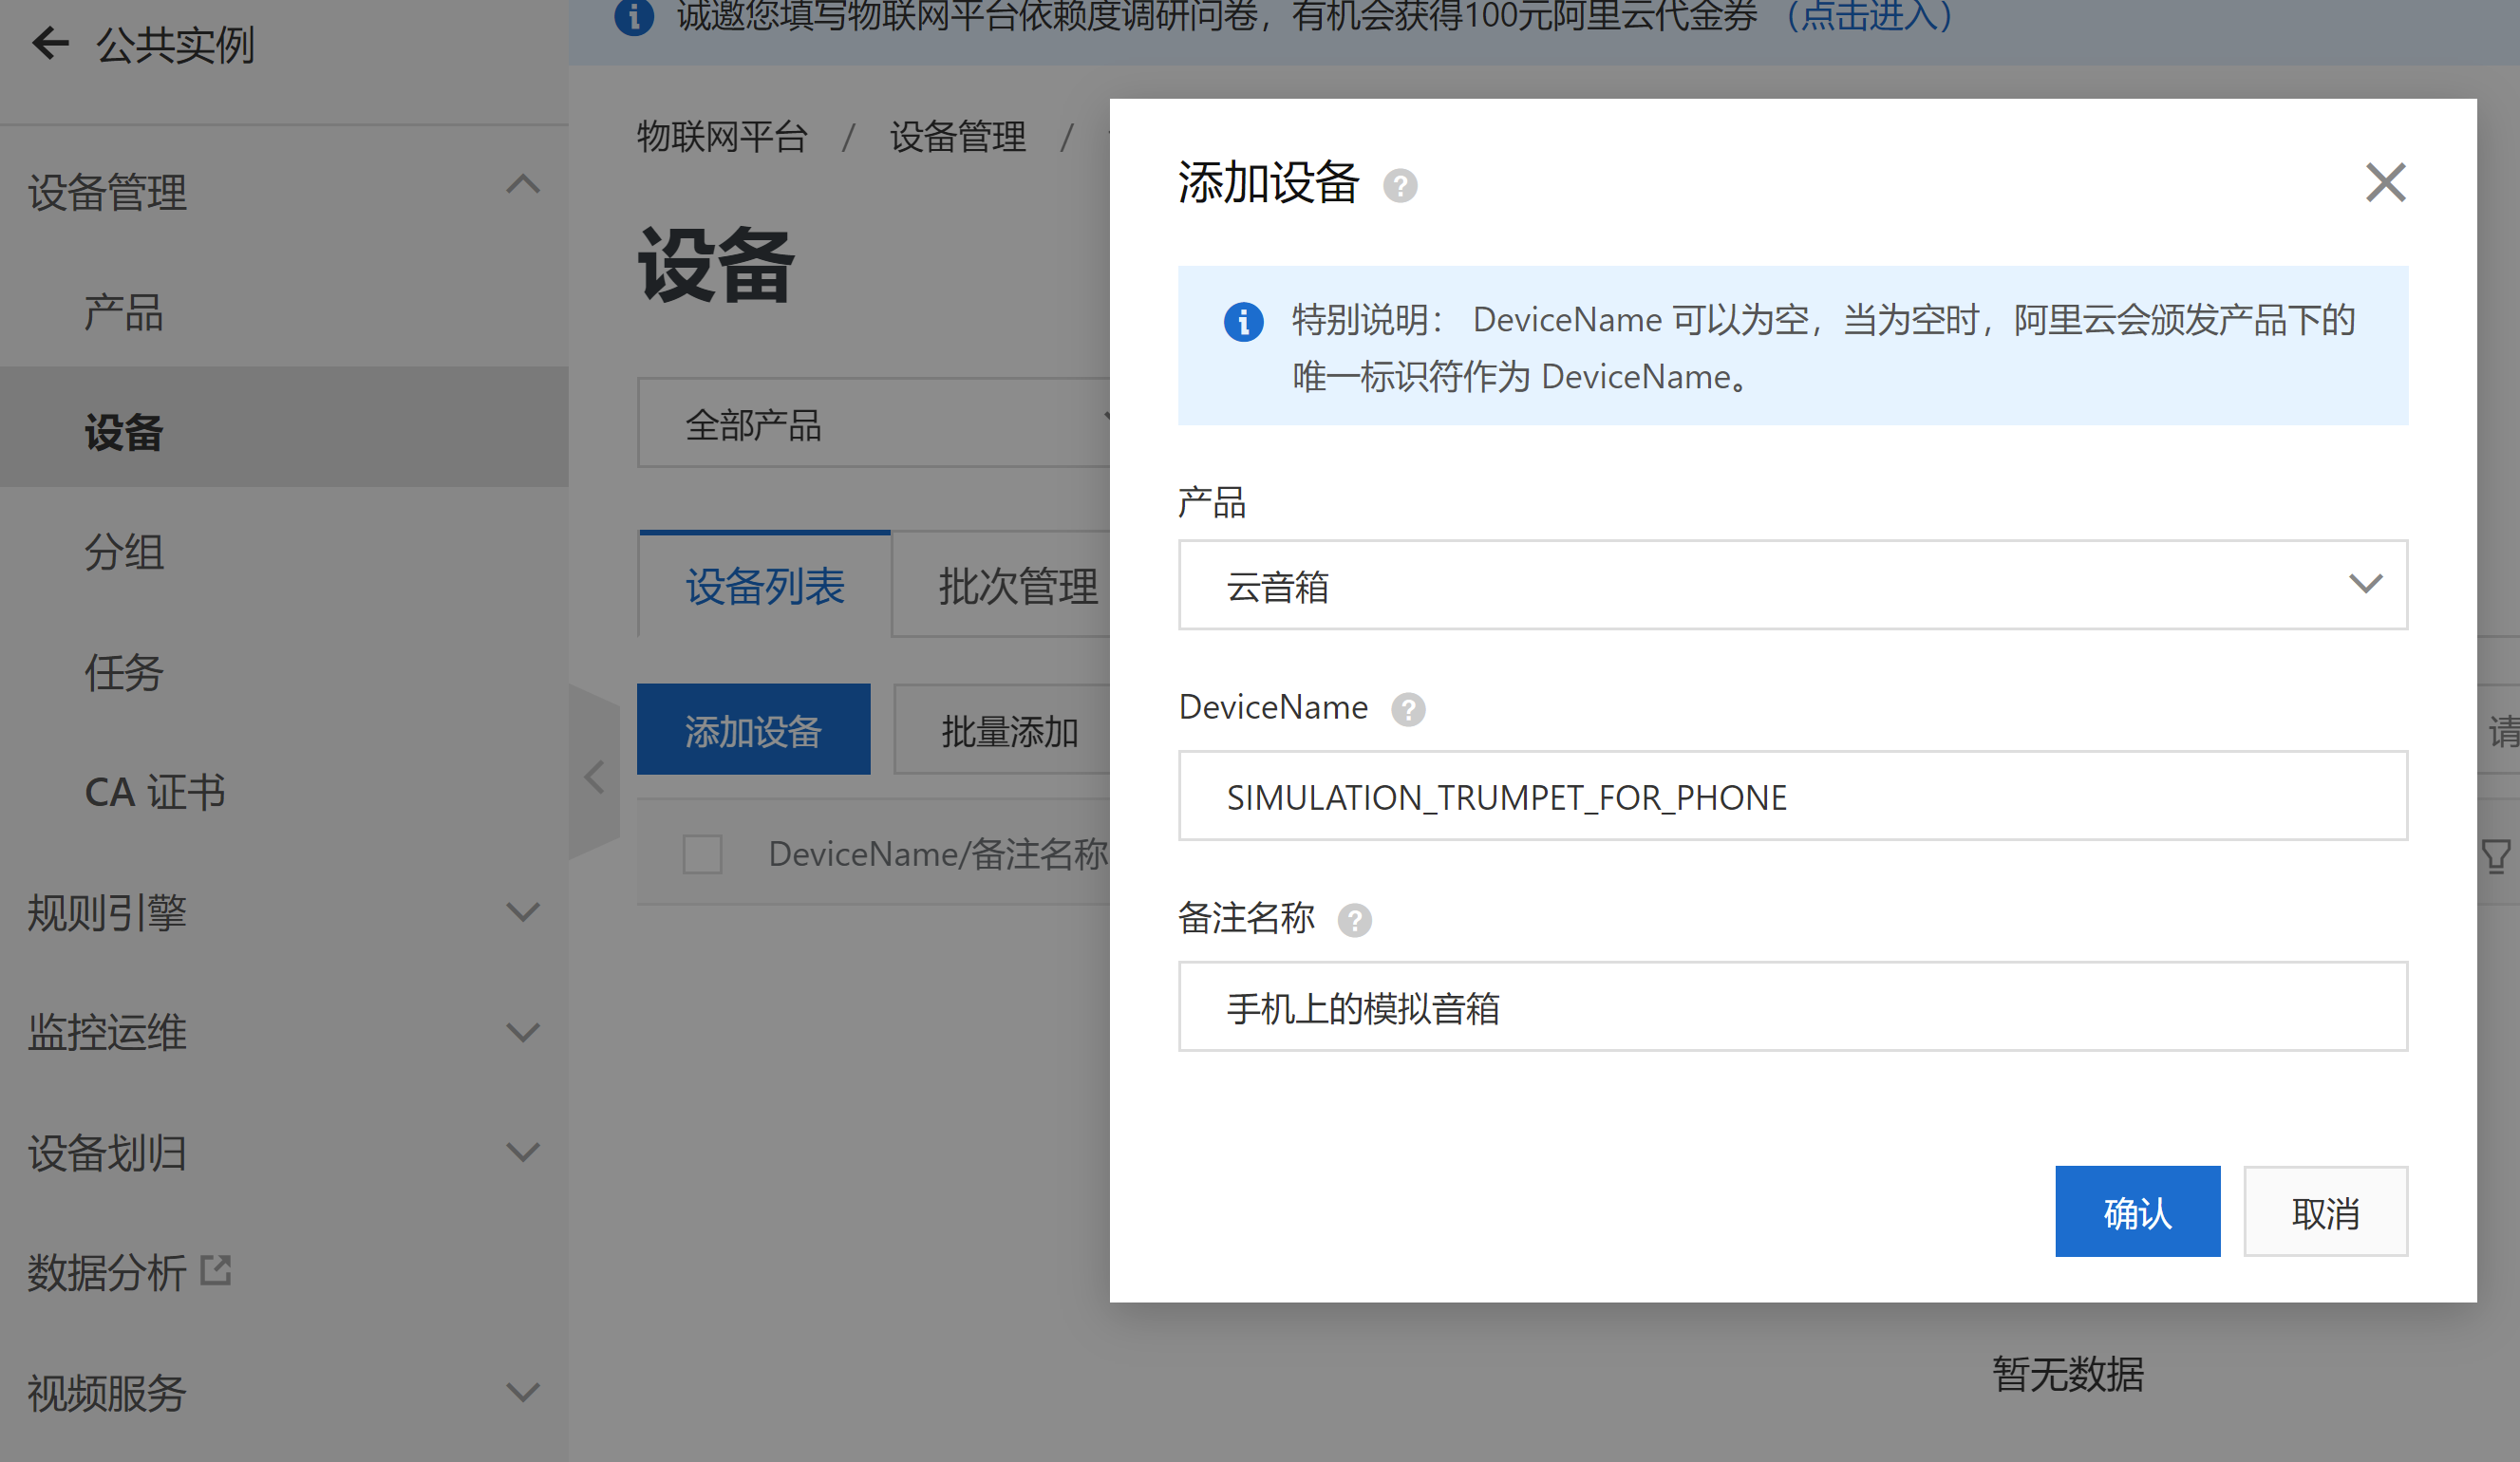Screen dimensions: 2520x1462
Task: Expand the 规则引擎 menu group
Action: pyautogui.click(x=523, y=912)
